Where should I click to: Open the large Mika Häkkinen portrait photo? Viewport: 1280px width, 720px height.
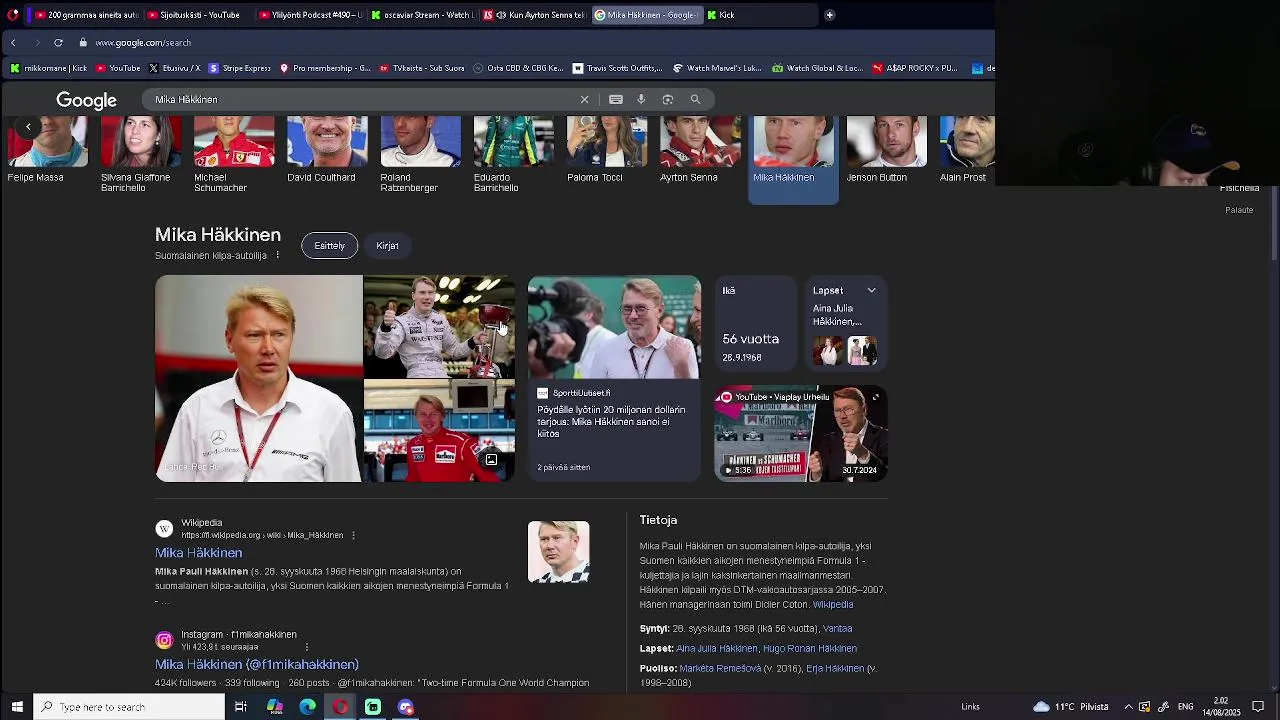259,379
